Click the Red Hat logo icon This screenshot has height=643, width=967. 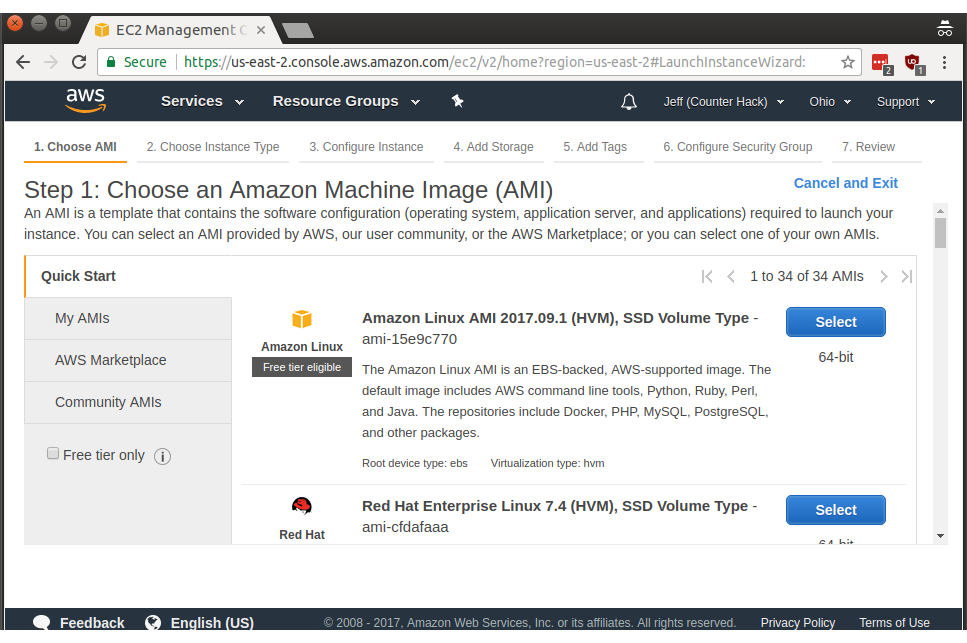coord(302,506)
